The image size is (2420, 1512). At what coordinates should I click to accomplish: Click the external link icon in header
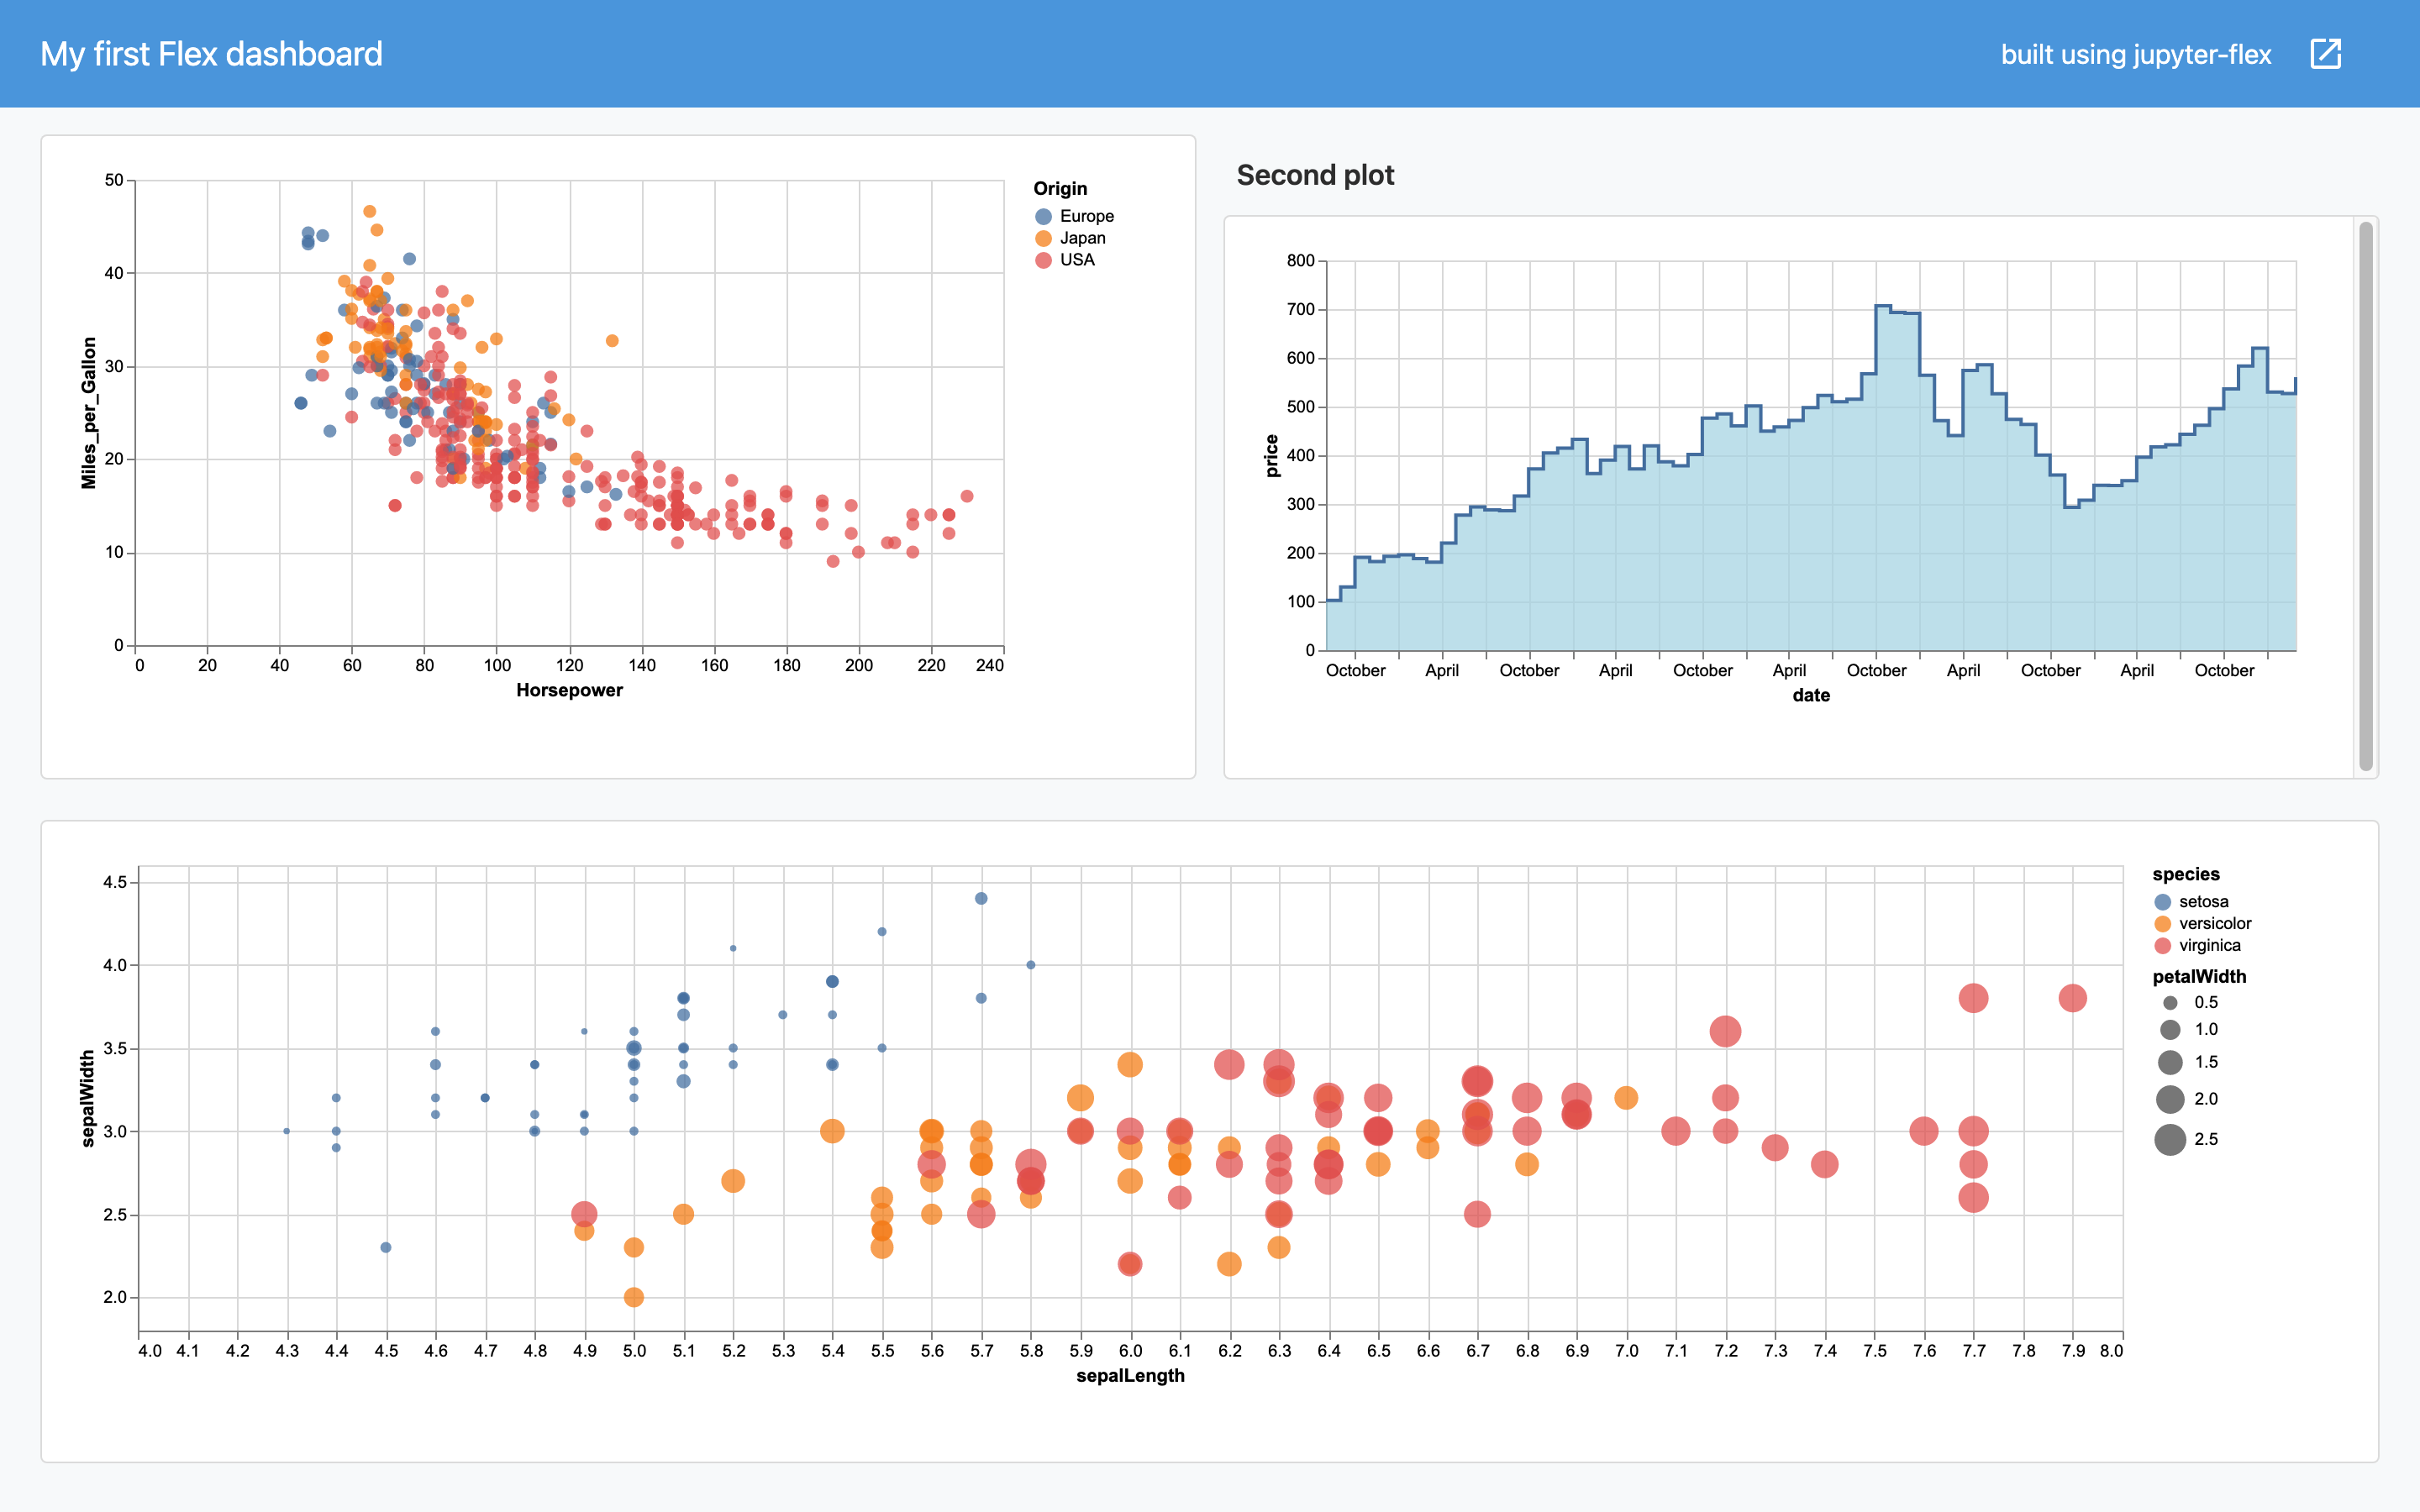pos(2325,54)
